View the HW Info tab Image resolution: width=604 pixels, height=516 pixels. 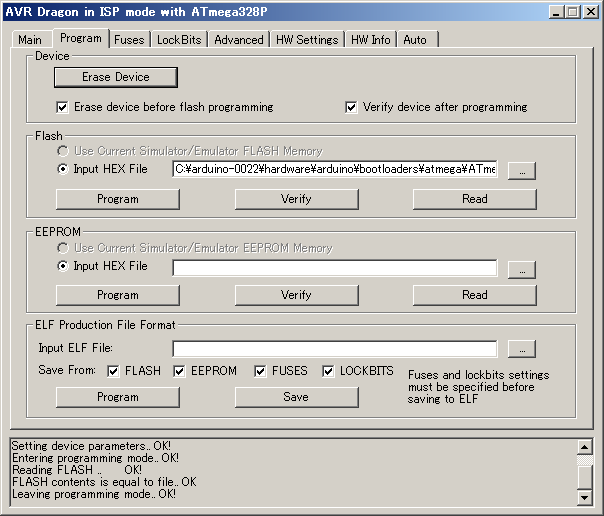click(x=371, y=40)
